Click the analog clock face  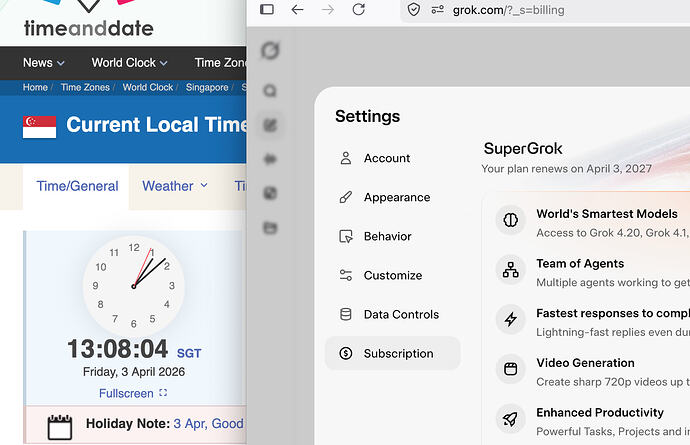point(133,287)
